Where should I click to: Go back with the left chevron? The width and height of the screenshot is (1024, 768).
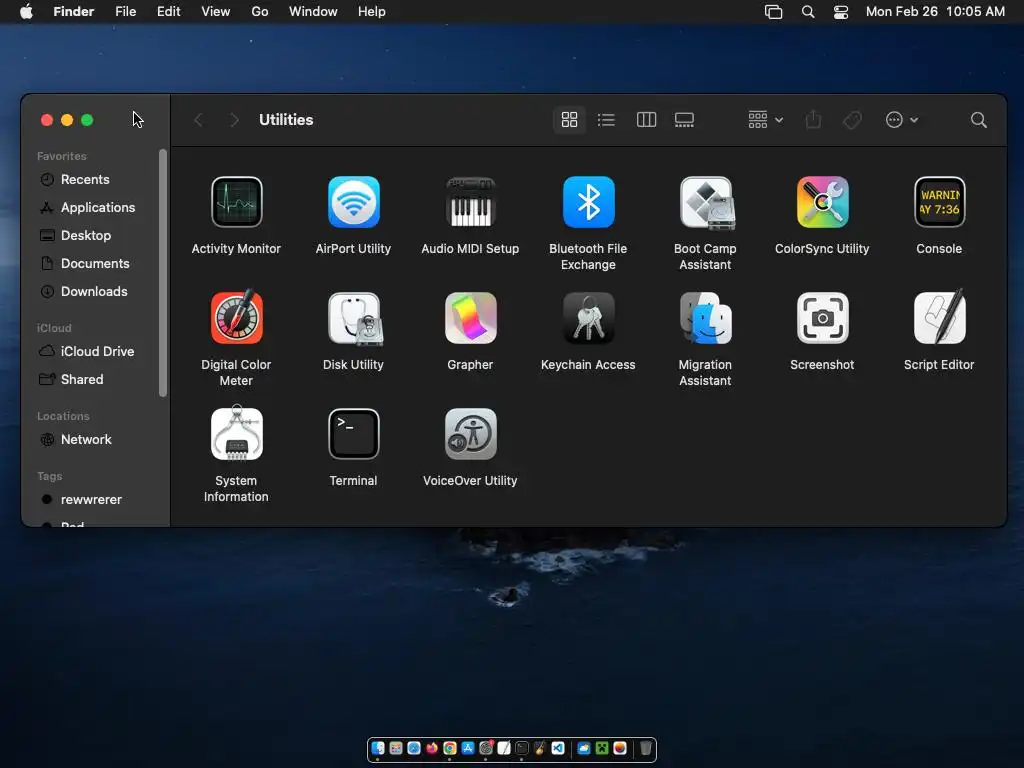point(199,120)
